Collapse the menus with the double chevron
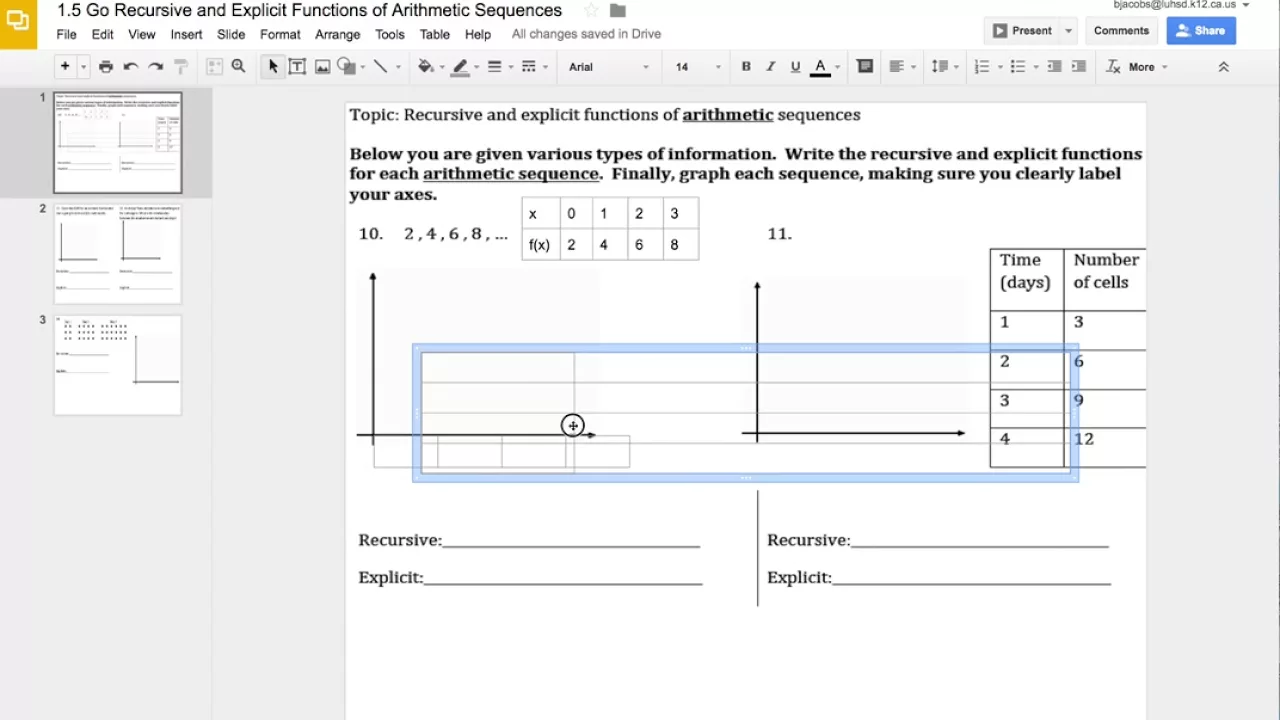1280x720 pixels. (1223, 67)
